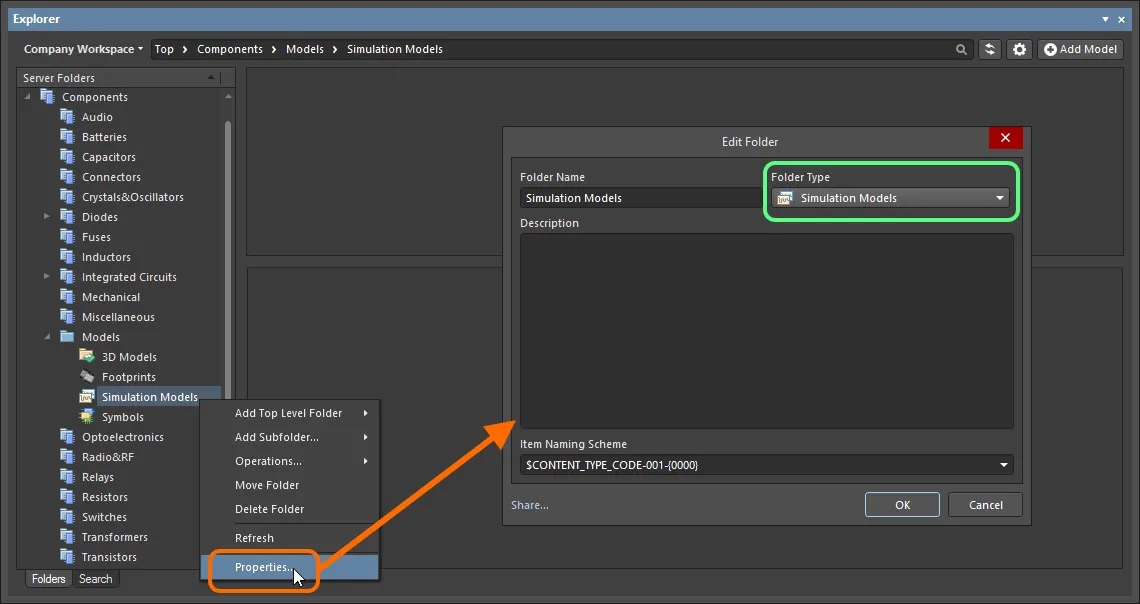Click the Top breadcrumb item

(164, 49)
